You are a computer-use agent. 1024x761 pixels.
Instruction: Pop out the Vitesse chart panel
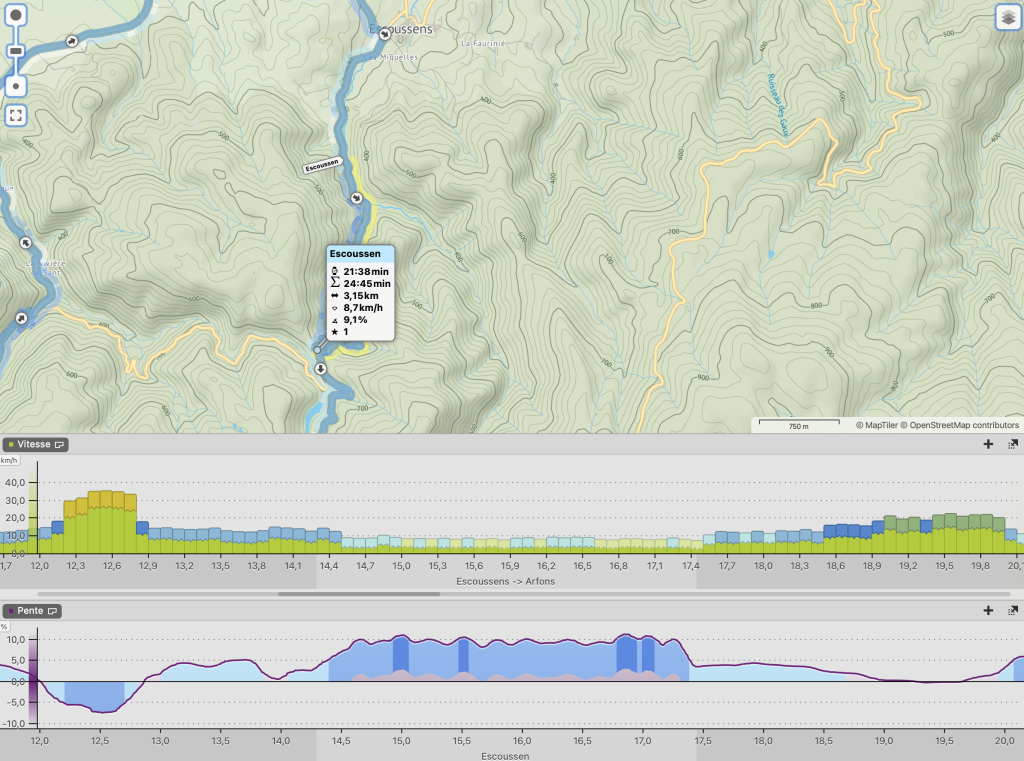click(x=1012, y=444)
